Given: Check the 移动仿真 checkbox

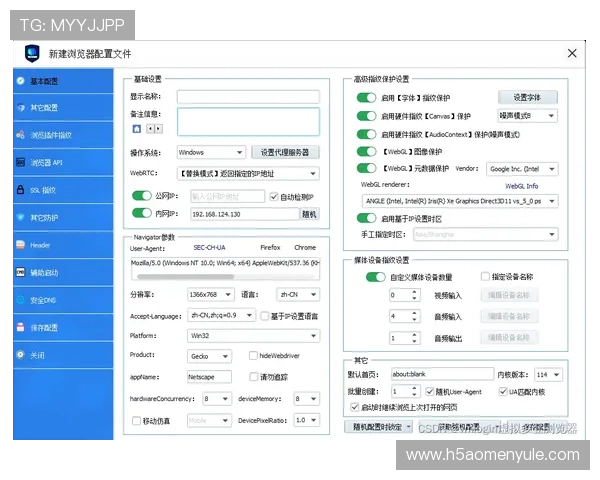Looking at the screenshot, I should coord(136,421).
